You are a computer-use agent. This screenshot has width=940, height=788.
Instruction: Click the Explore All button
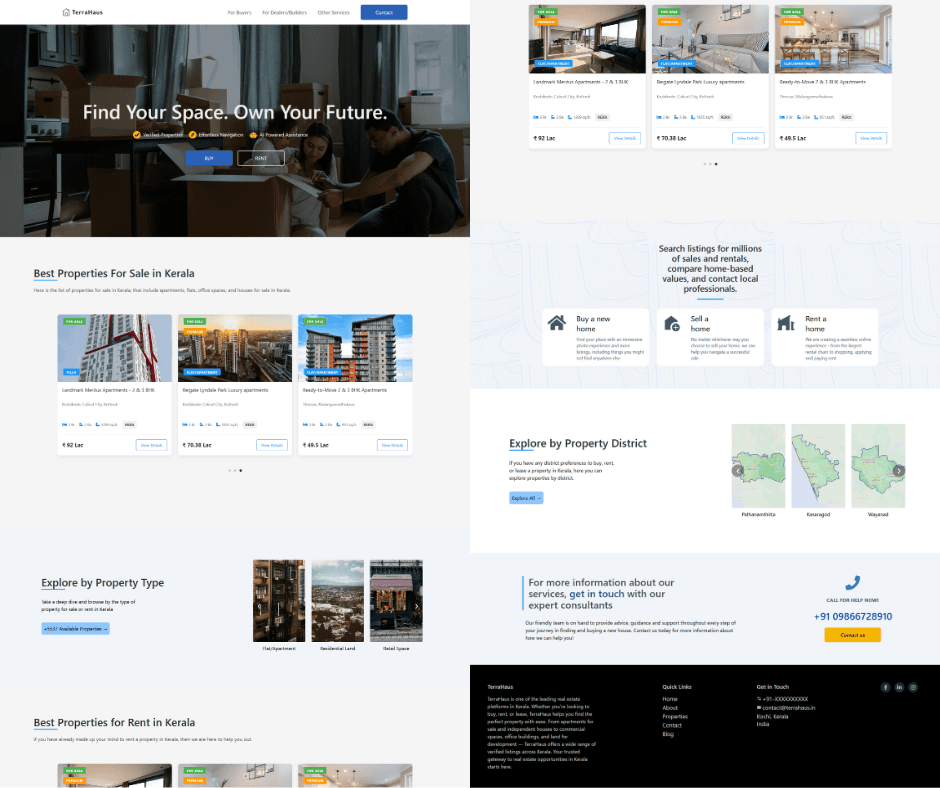point(526,498)
